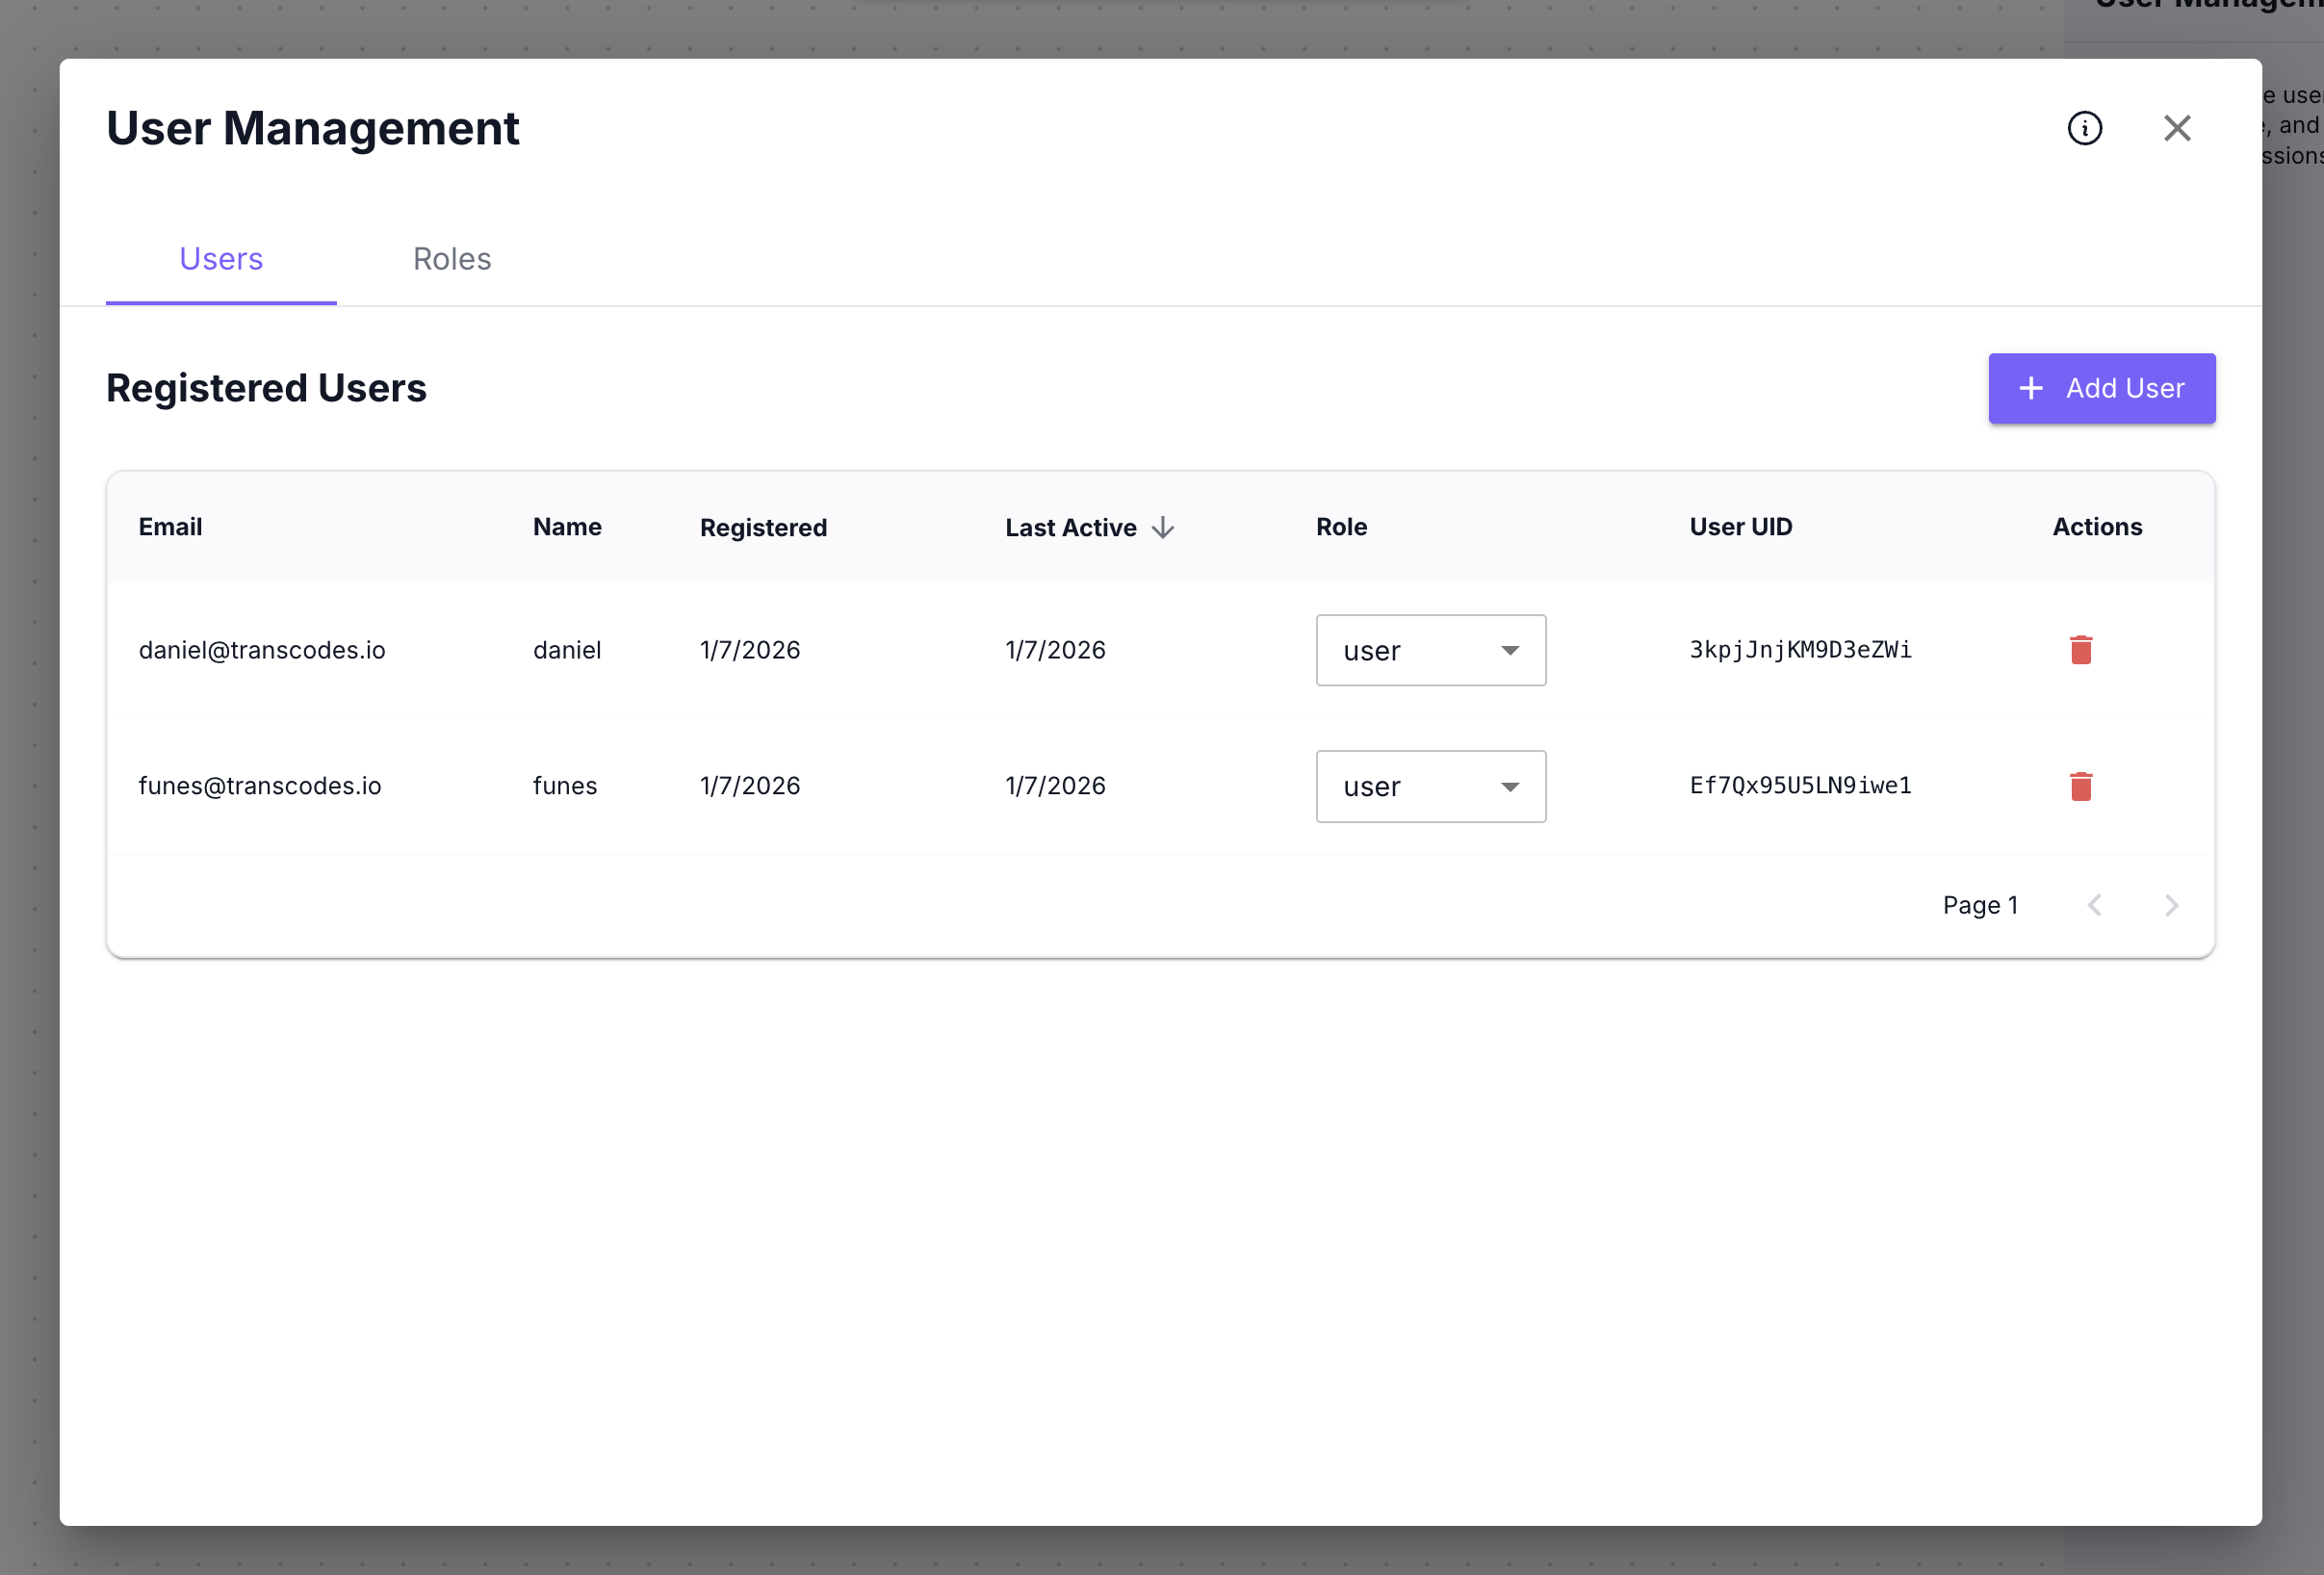This screenshot has height=1575, width=2324.
Task: Click the info circle icon
Action: [2084, 128]
